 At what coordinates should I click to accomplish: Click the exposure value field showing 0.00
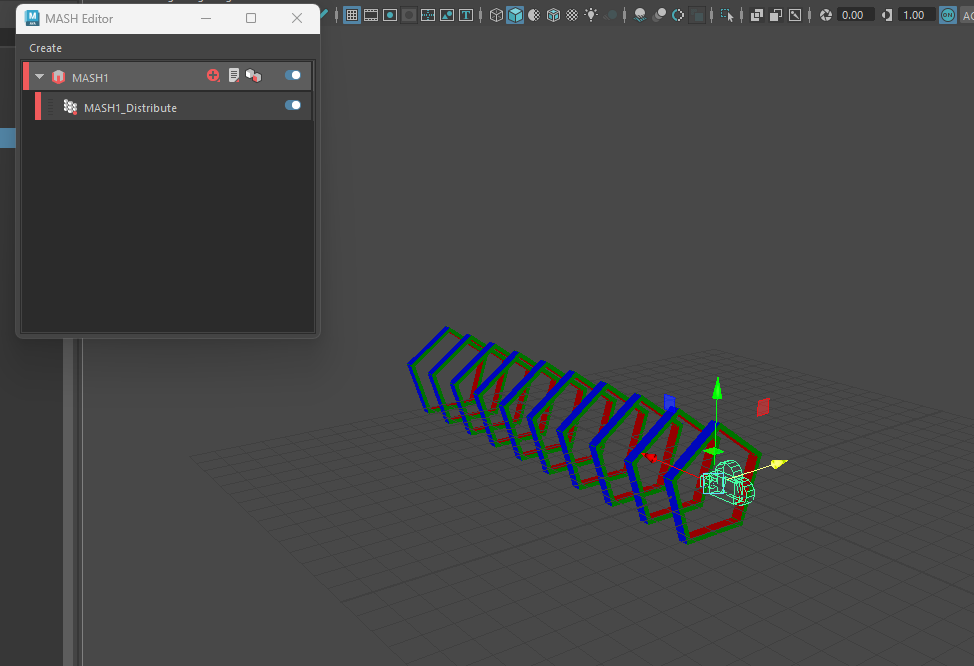click(853, 15)
